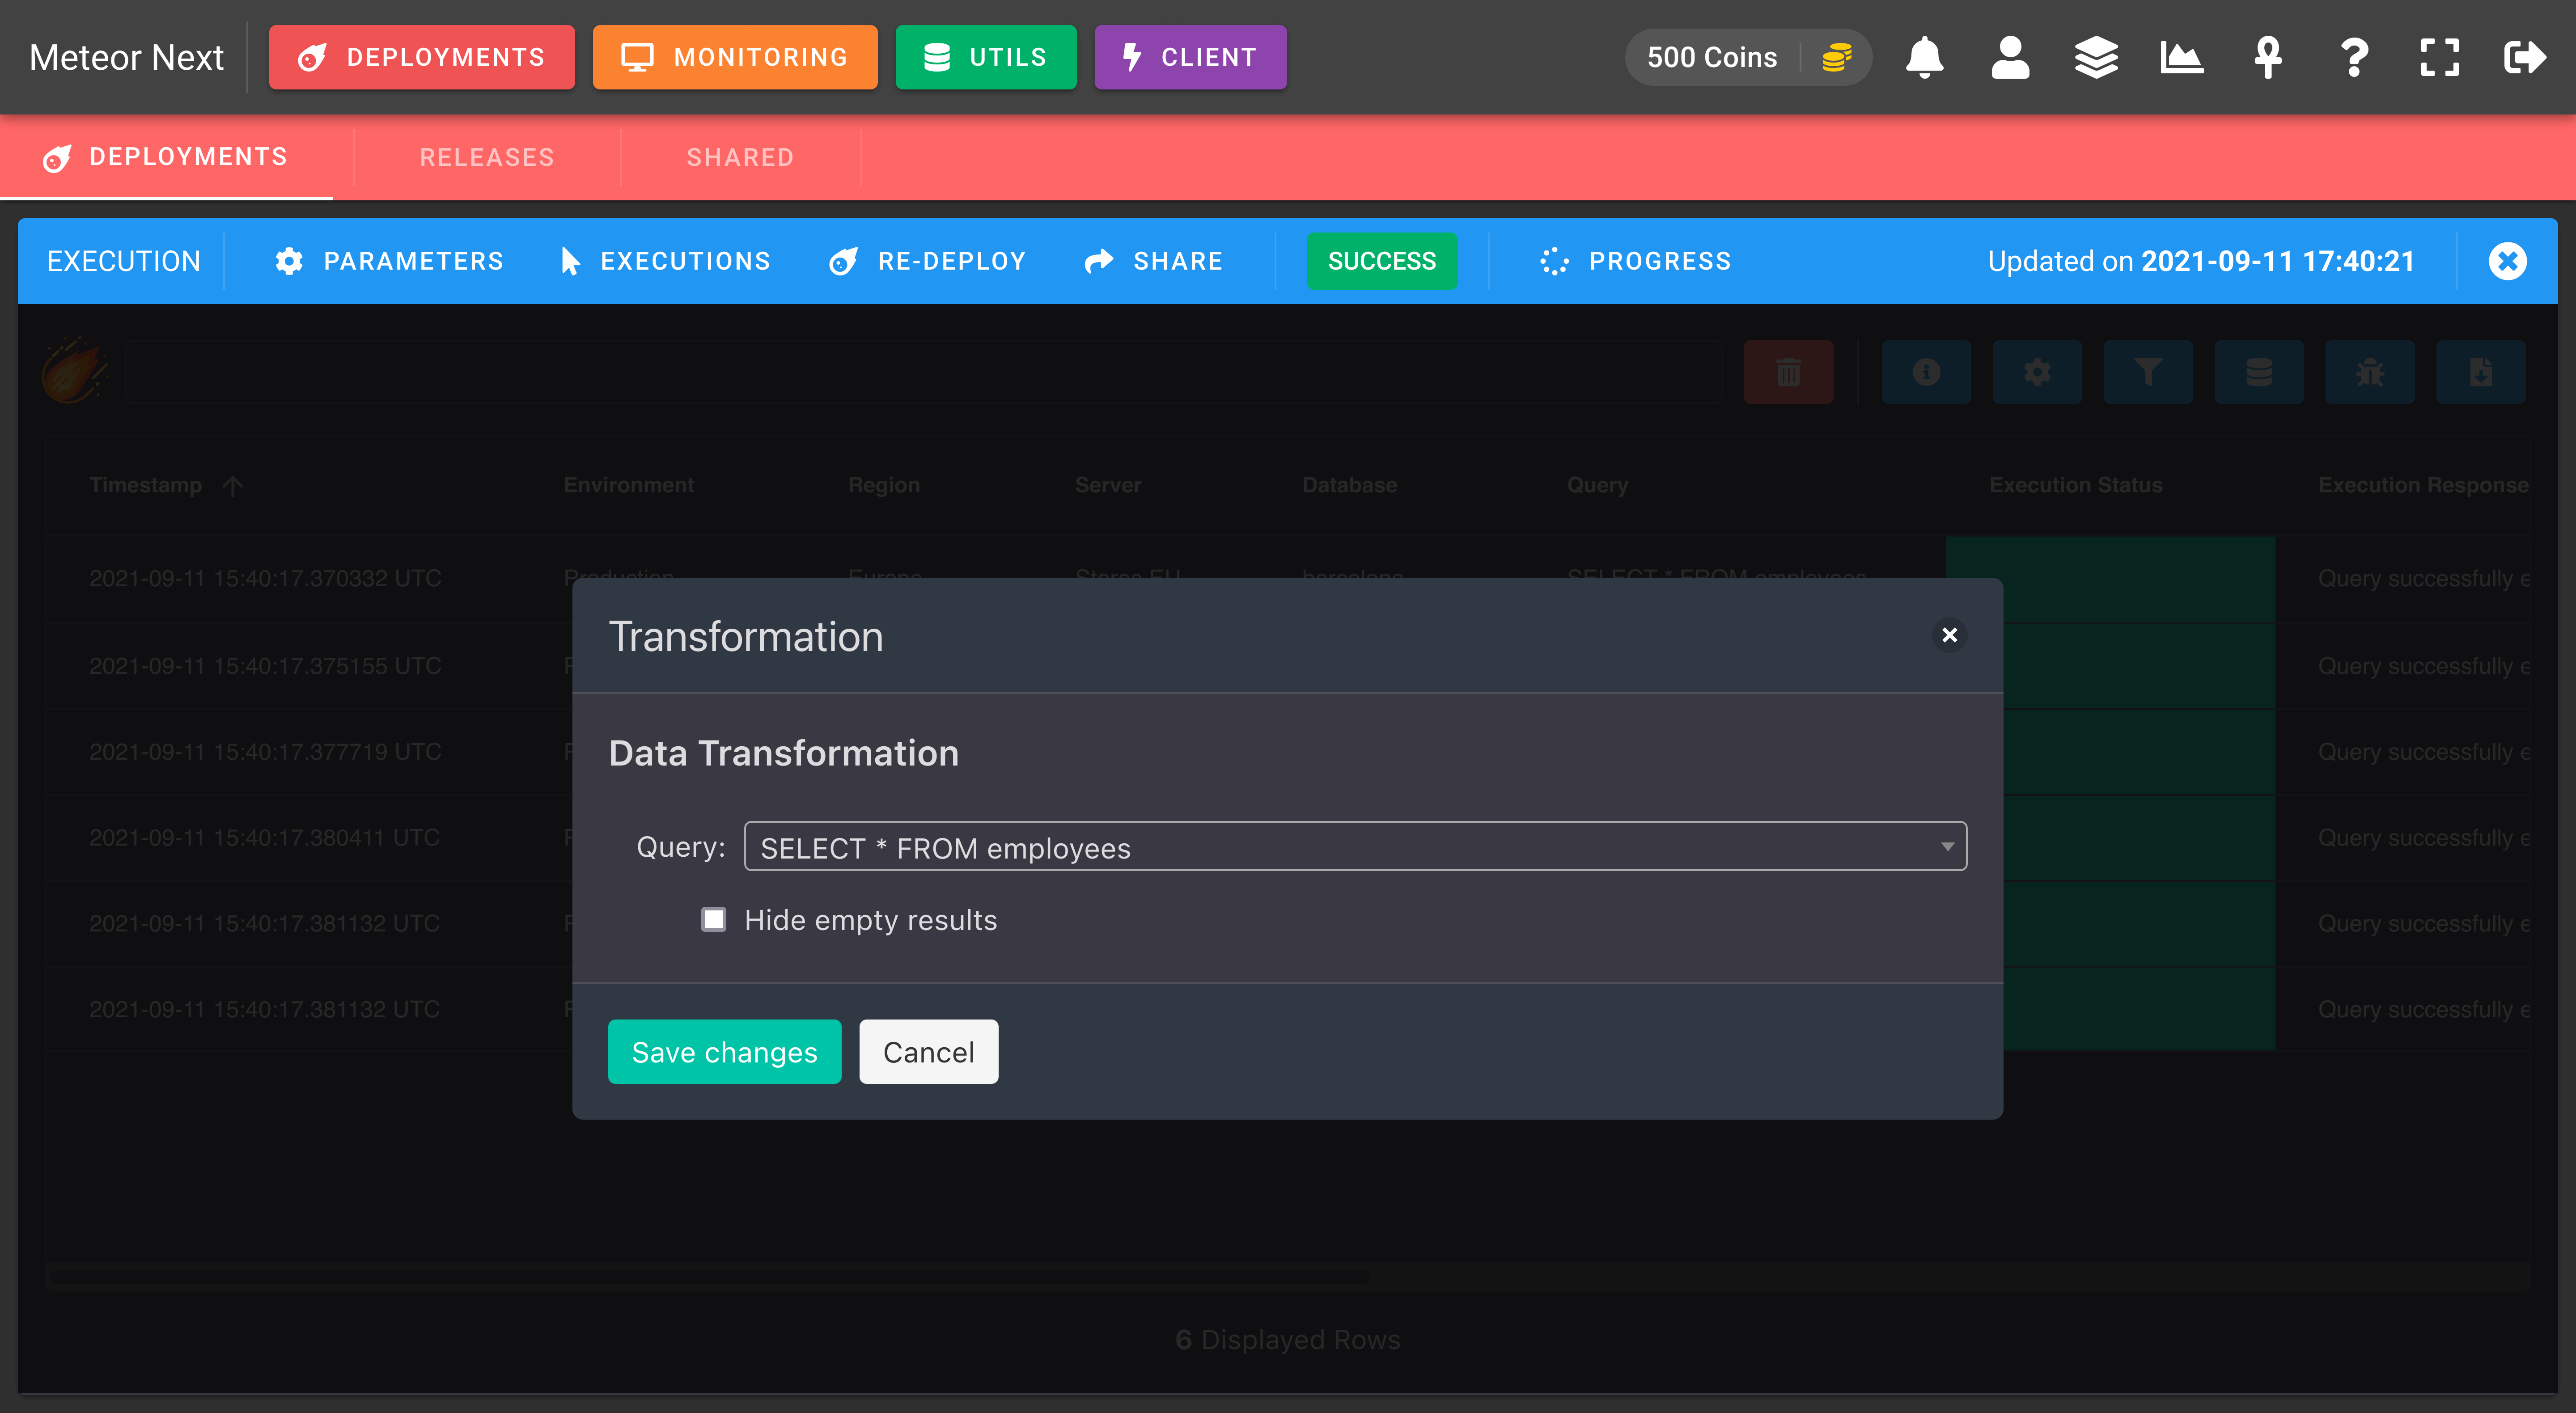Open the Parameters option
This screenshot has width=2576, height=1413.
pyautogui.click(x=389, y=261)
